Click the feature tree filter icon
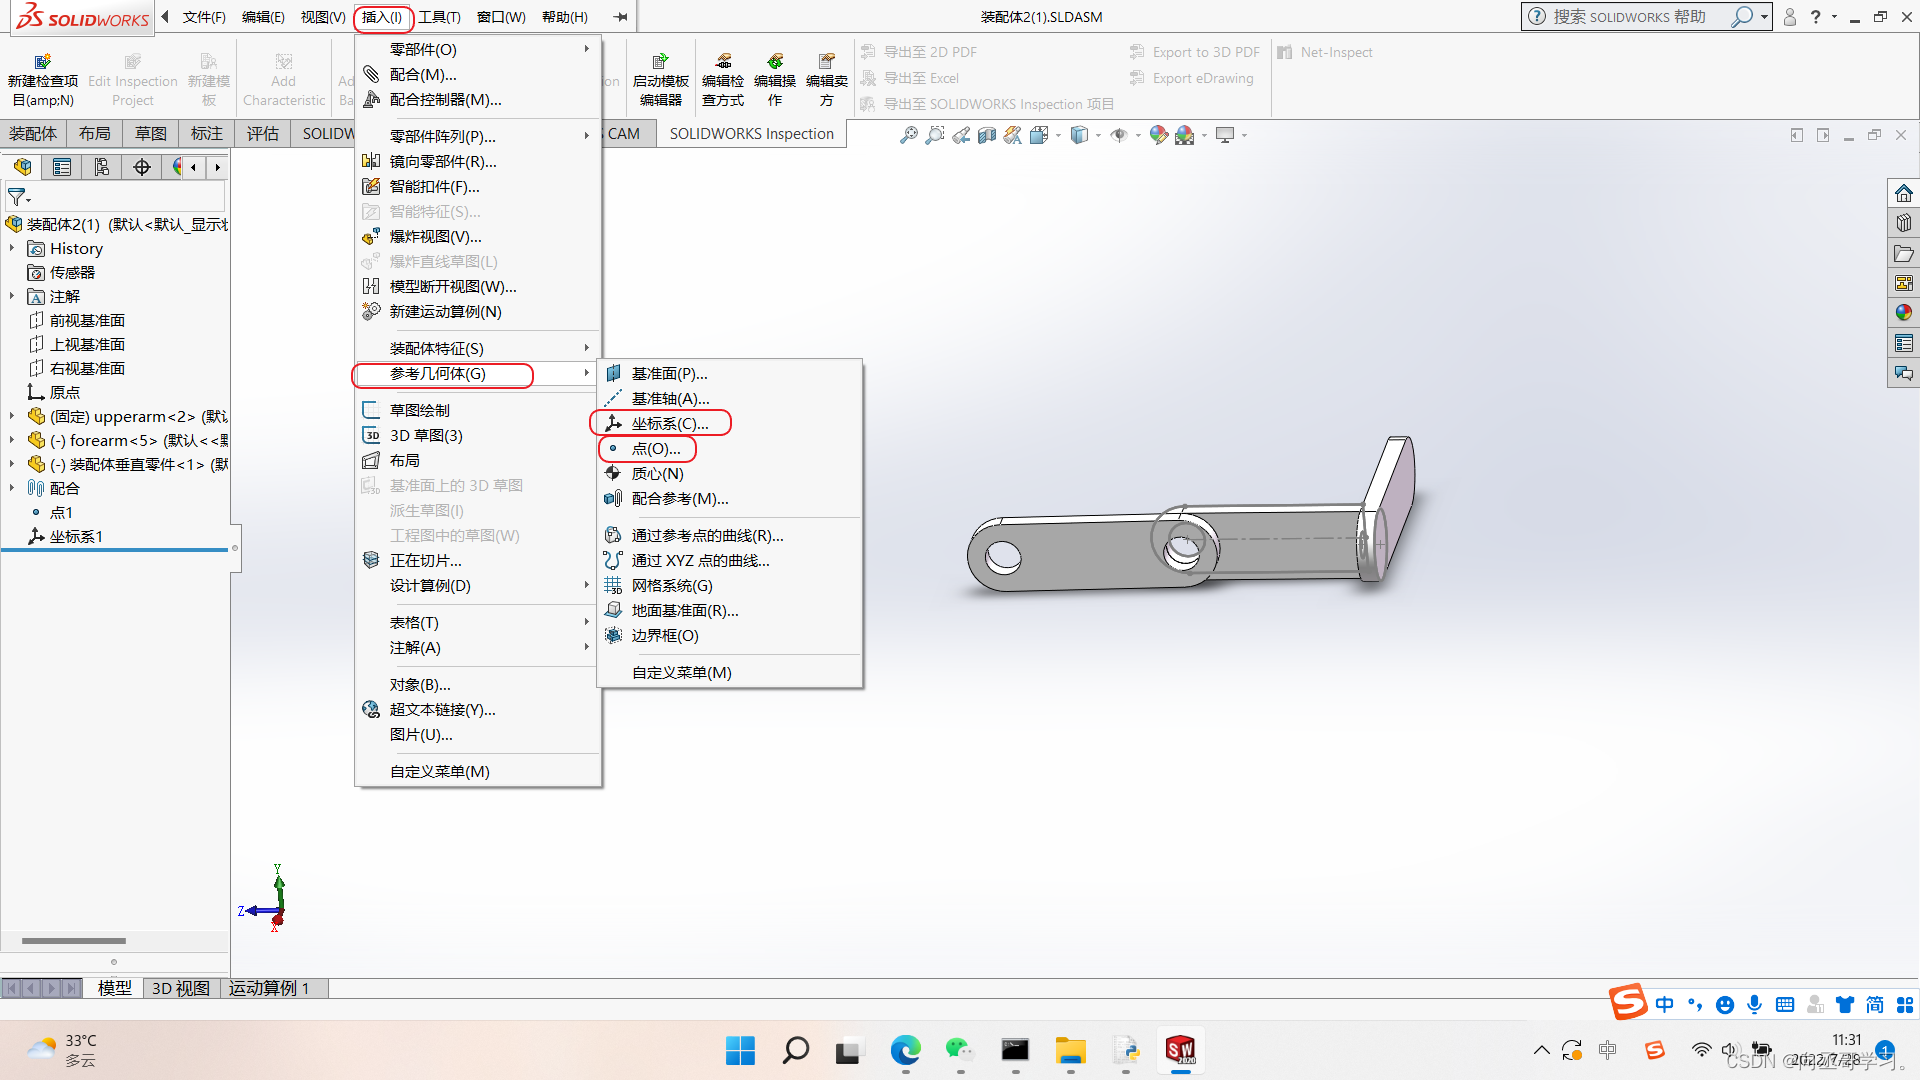 click(17, 197)
